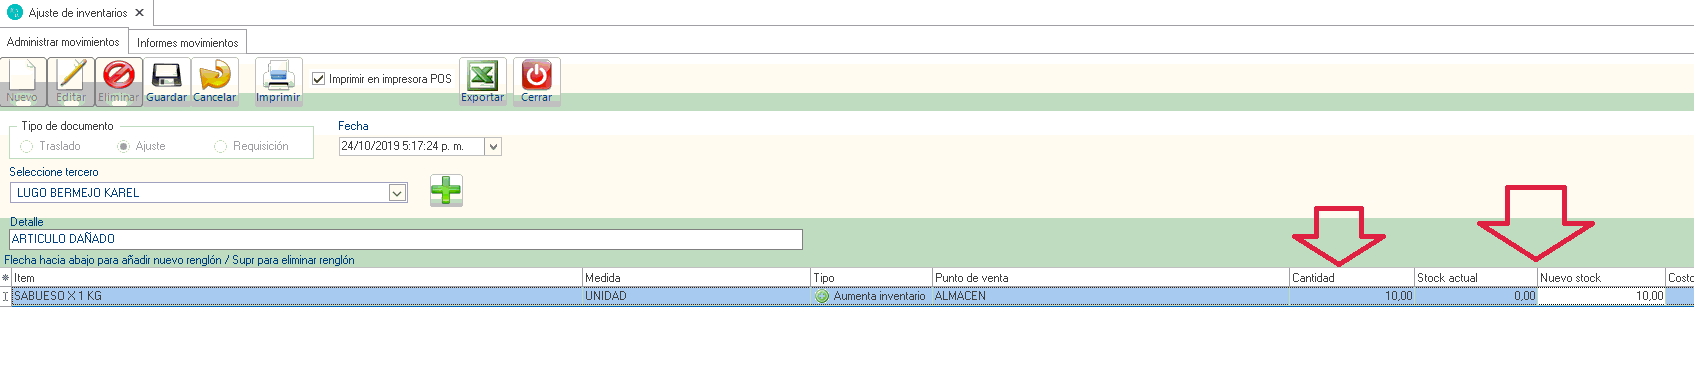This screenshot has width=1694, height=387.
Task: Click the Nuevo stock cell 10,00
Action: pyautogui.click(x=1602, y=296)
